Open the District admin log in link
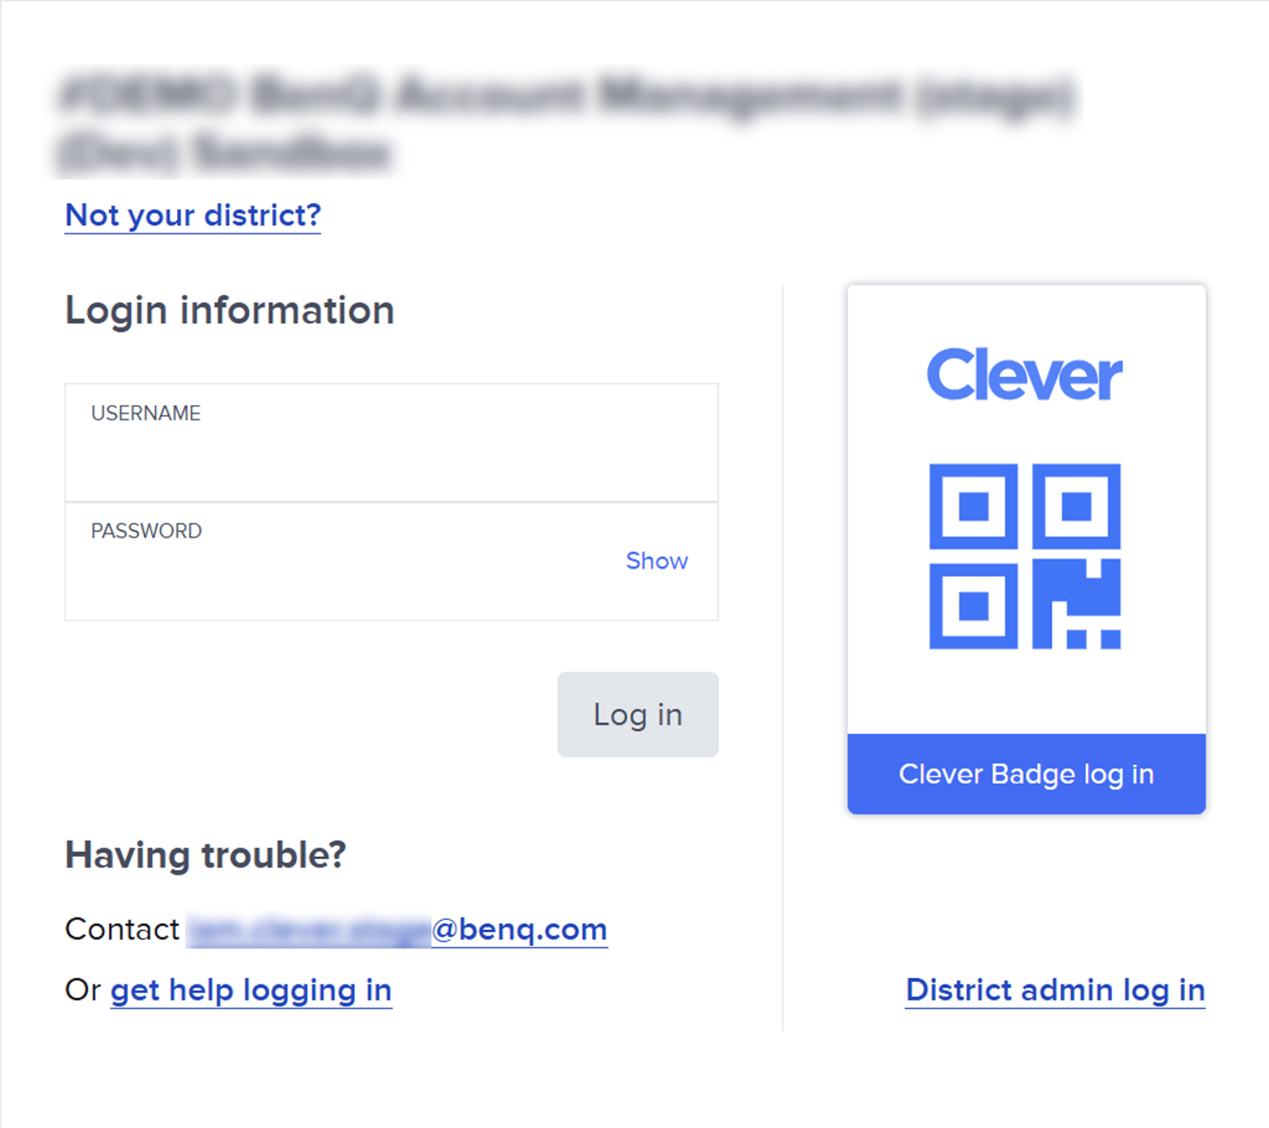Viewport: 1269px width, 1128px height. (x=1055, y=990)
